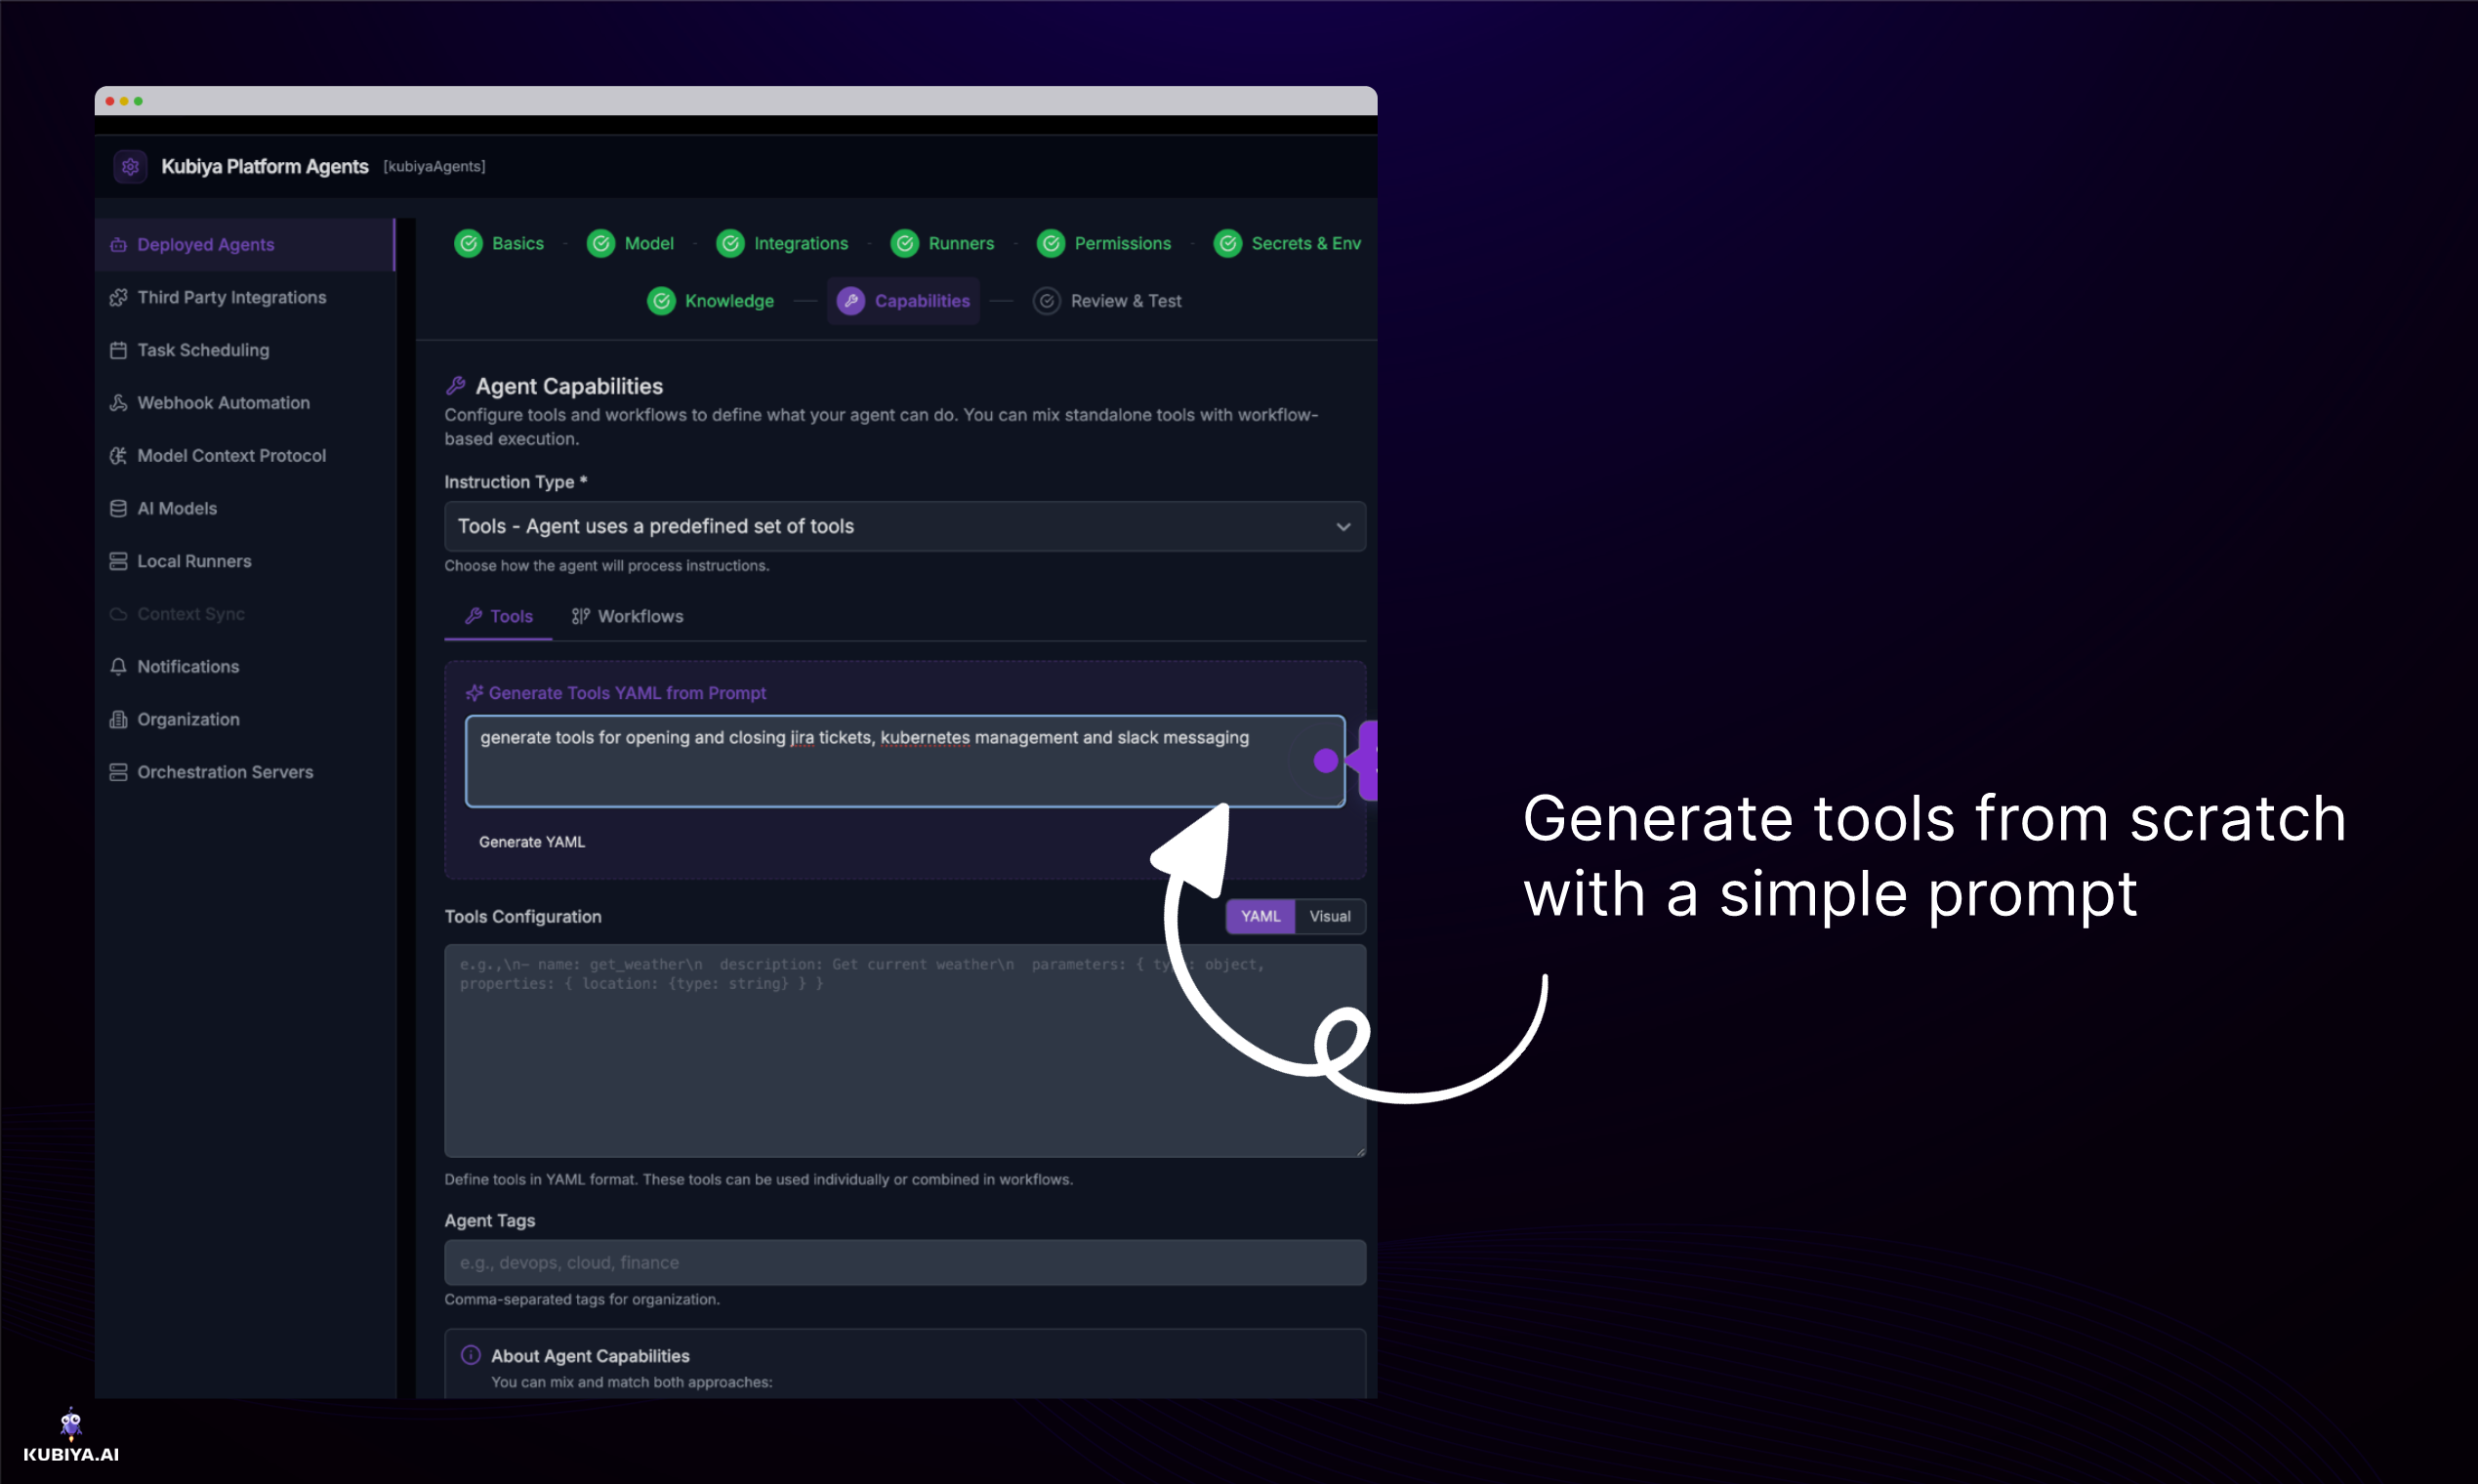
Task: Click the Basics step checkmark icon
Action: (x=468, y=243)
